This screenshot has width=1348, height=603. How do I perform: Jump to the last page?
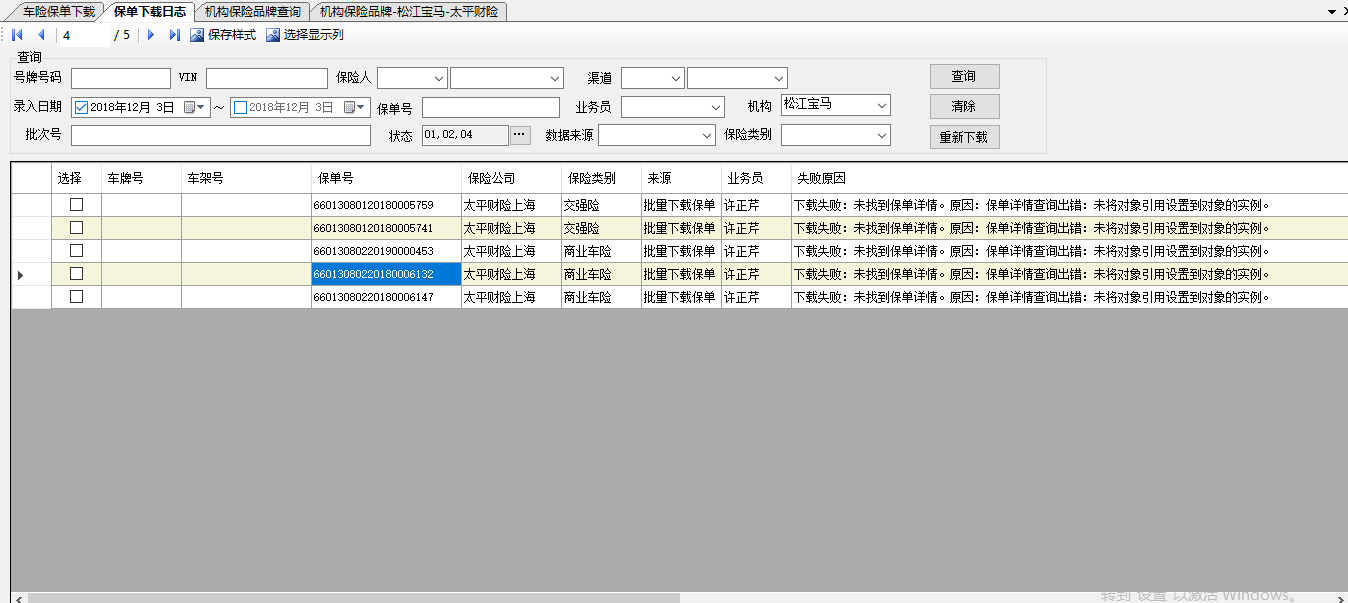tap(174, 35)
